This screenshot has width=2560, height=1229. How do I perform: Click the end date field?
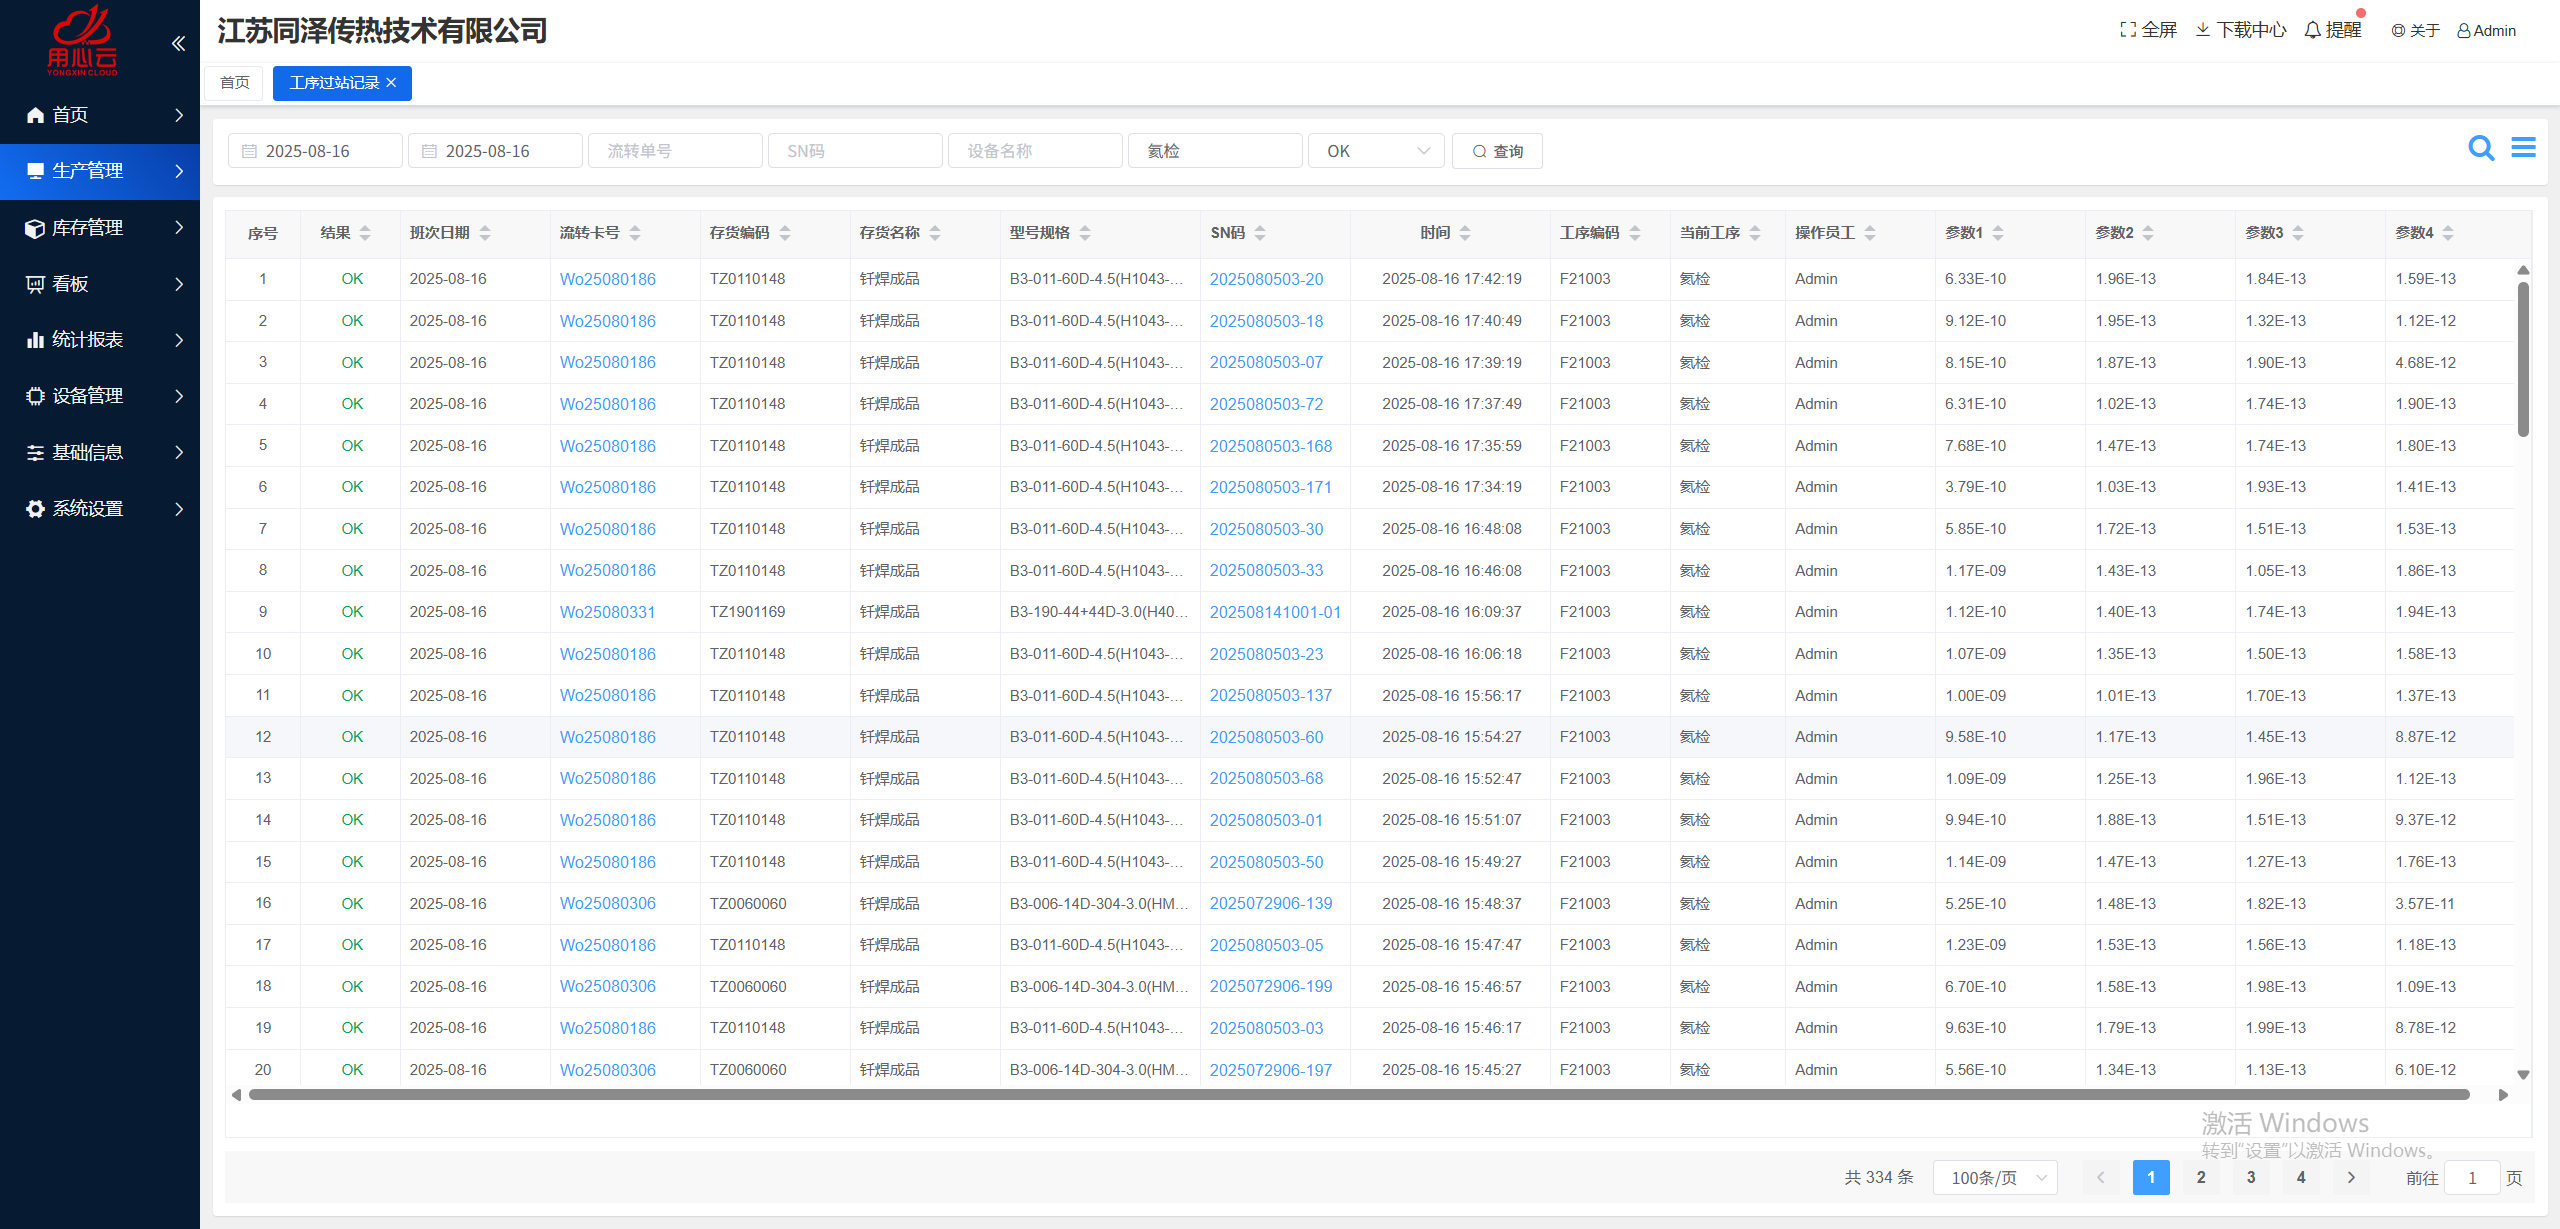tap(495, 151)
